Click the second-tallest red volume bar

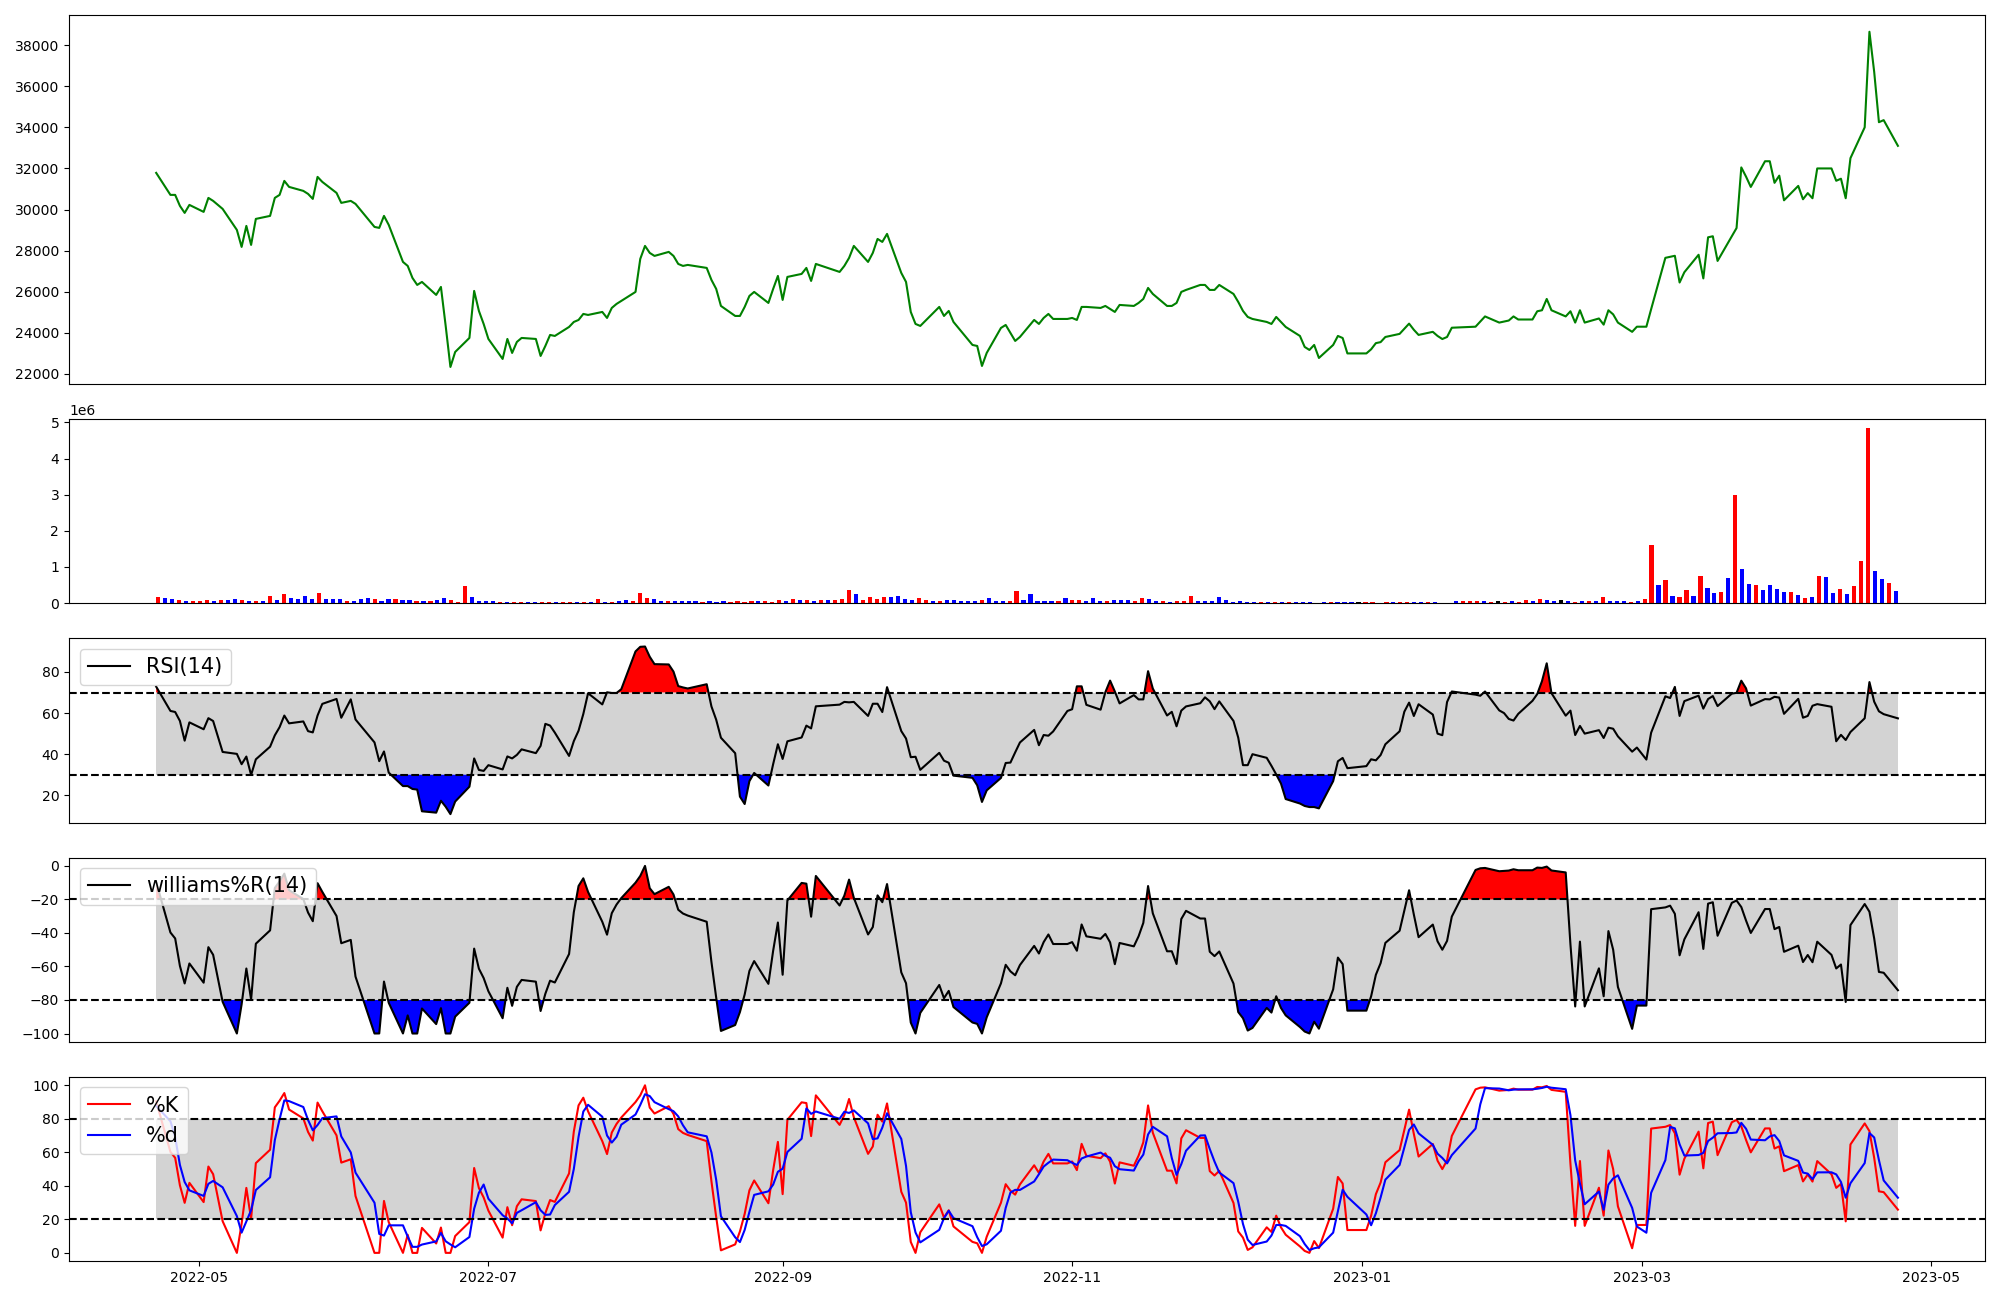coord(1735,548)
